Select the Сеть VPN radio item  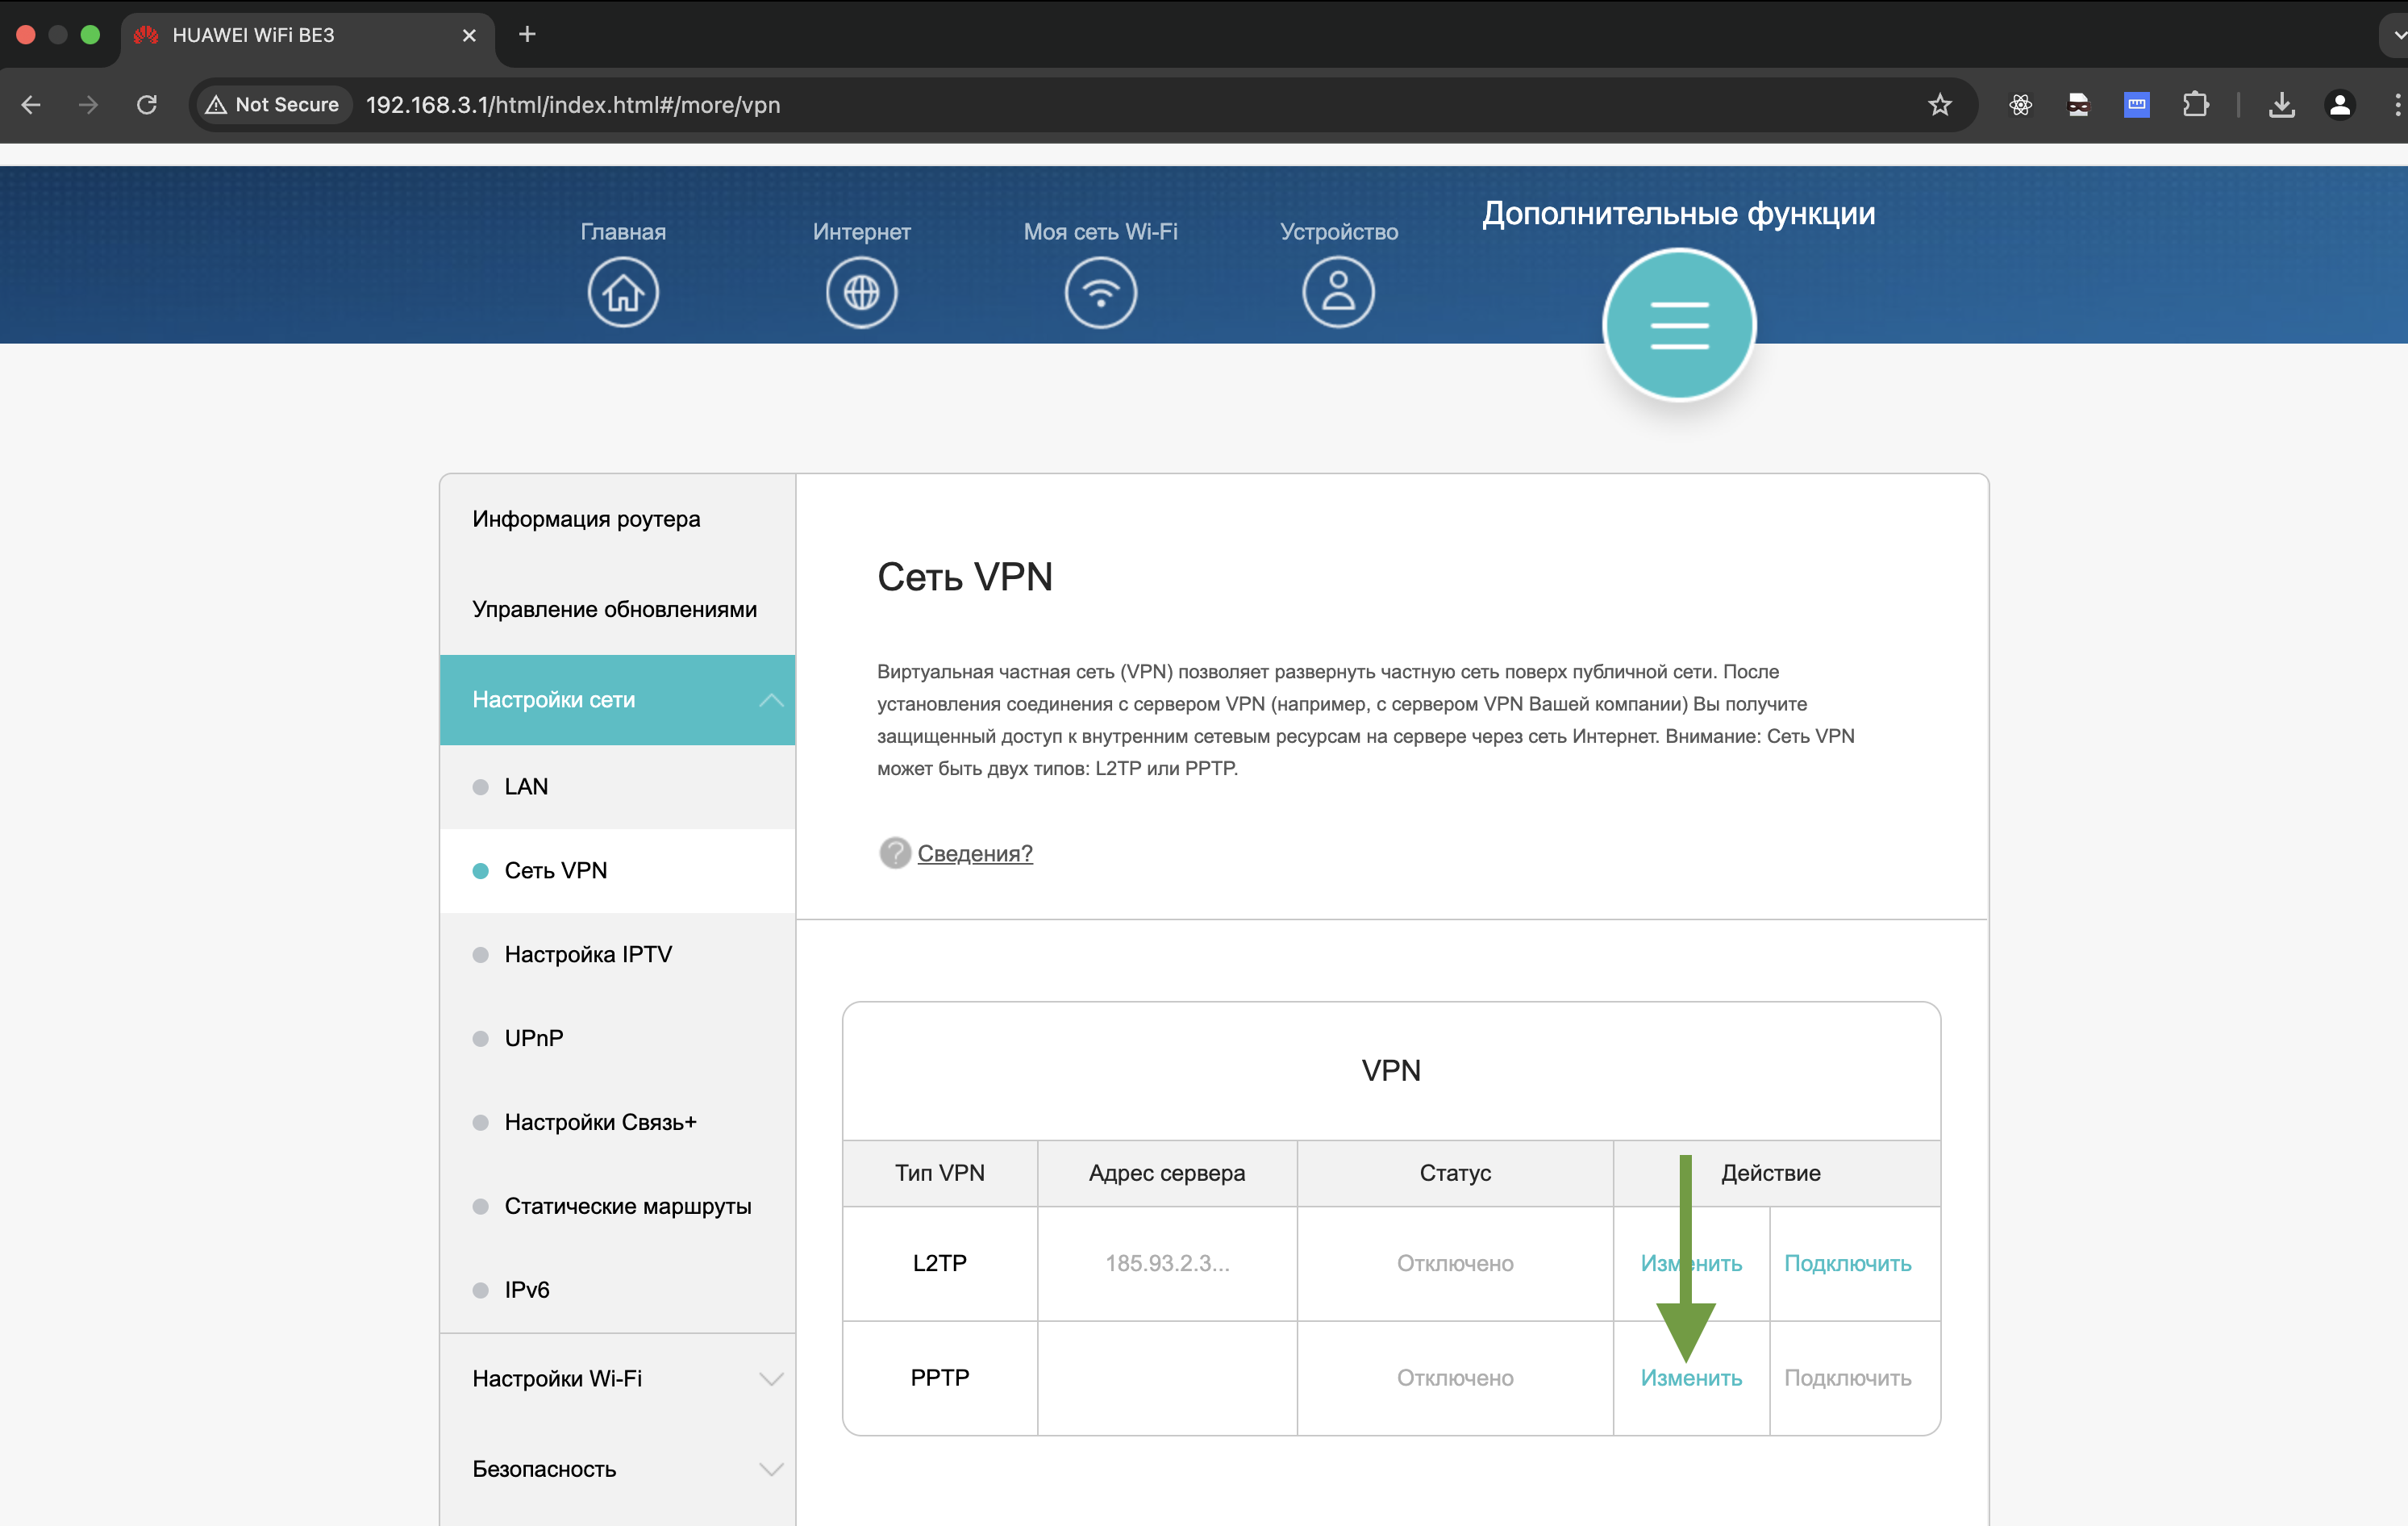[x=556, y=870]
